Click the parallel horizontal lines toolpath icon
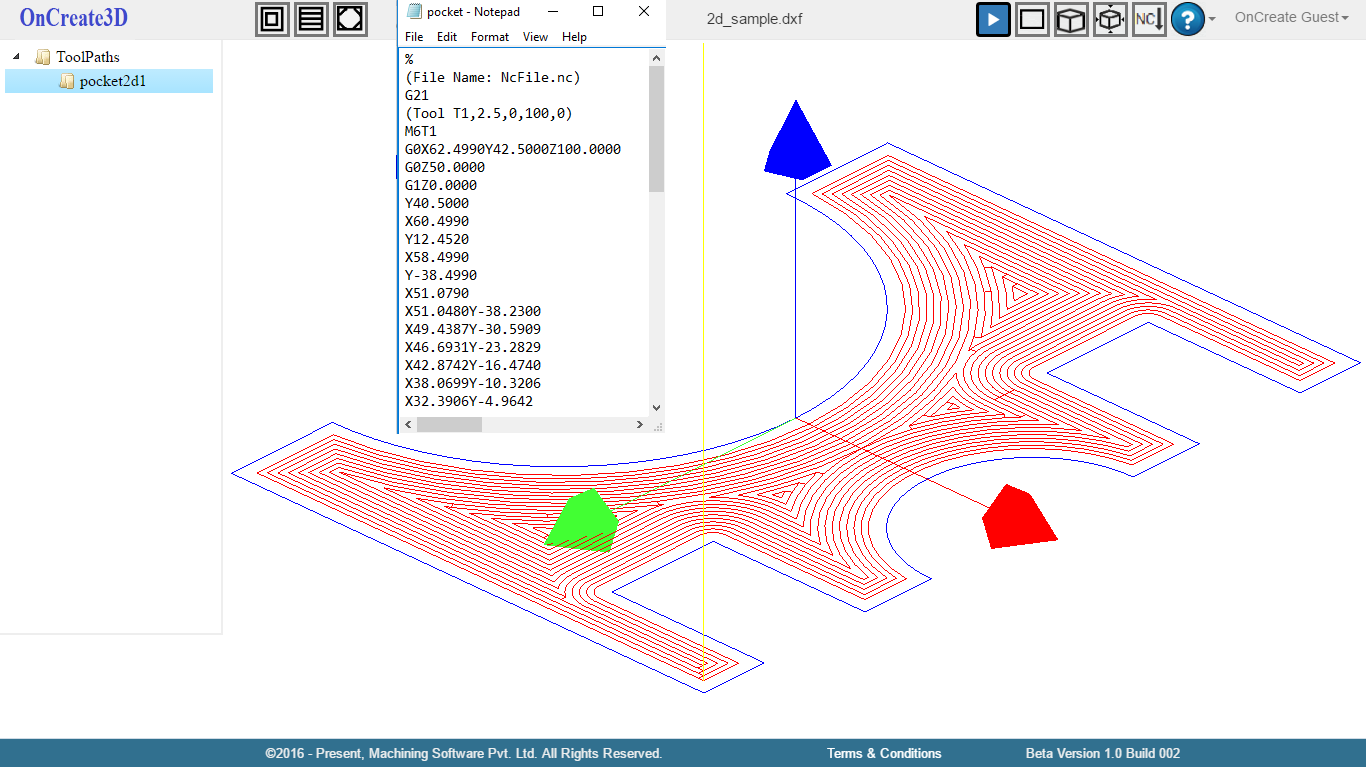This screenshot has width=1366, height=767. point(311,19)
